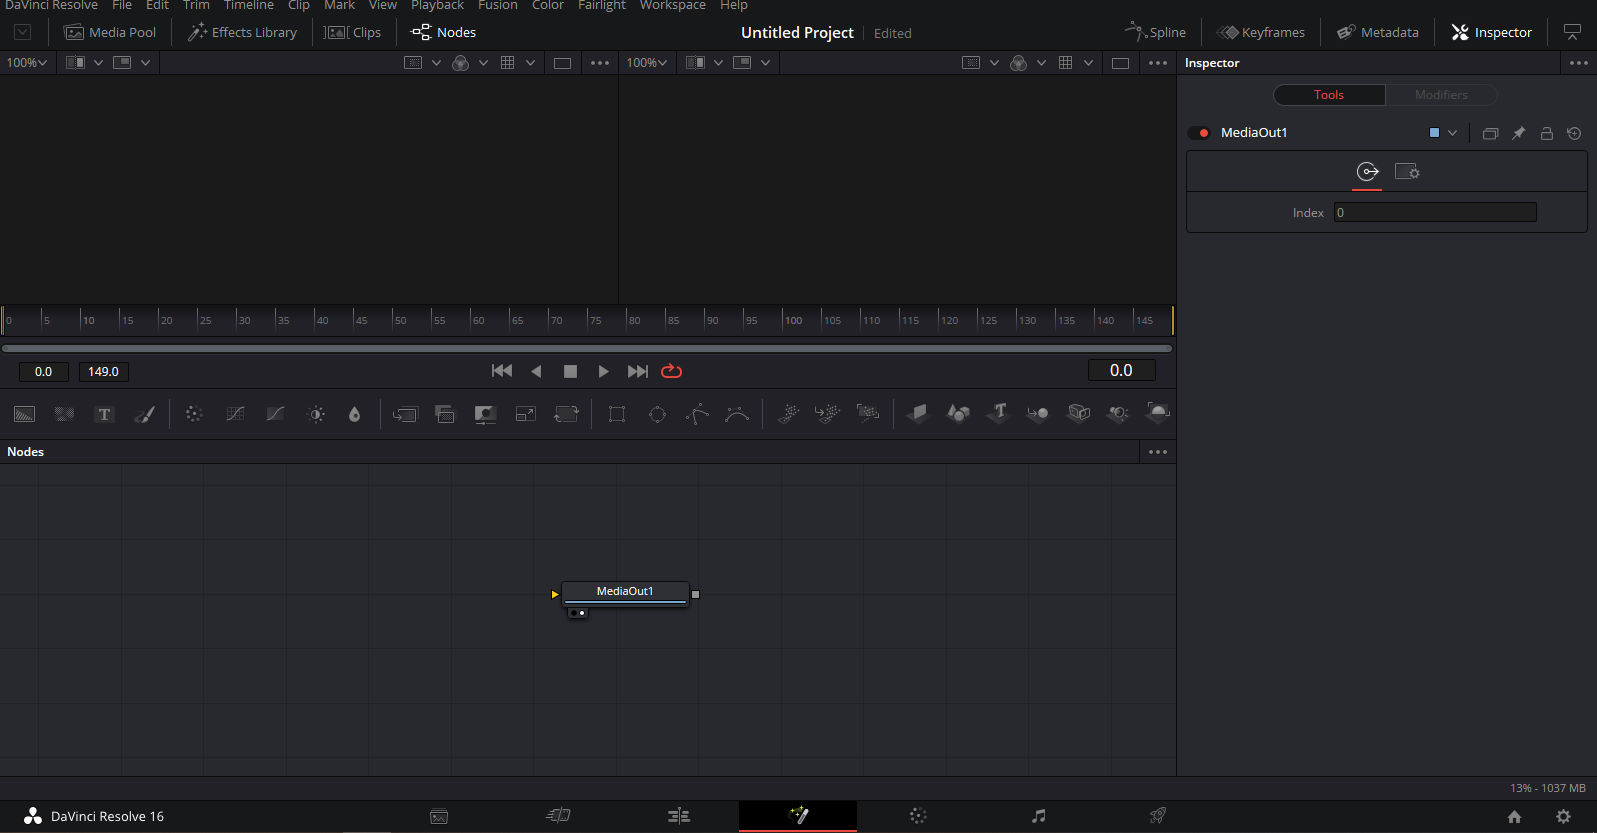The height and width of the screenshot is (833, 1597).
Task: Toggle the Inspector panel
Action: (x=1491, y=32)
